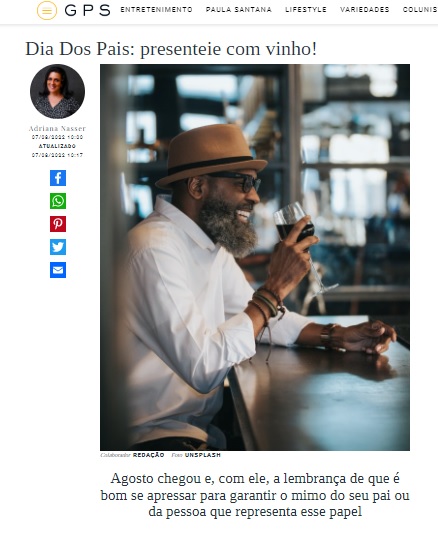Open the Paula Santana menu
This screenshot has width=438, height=535.
tap(239, 10)
